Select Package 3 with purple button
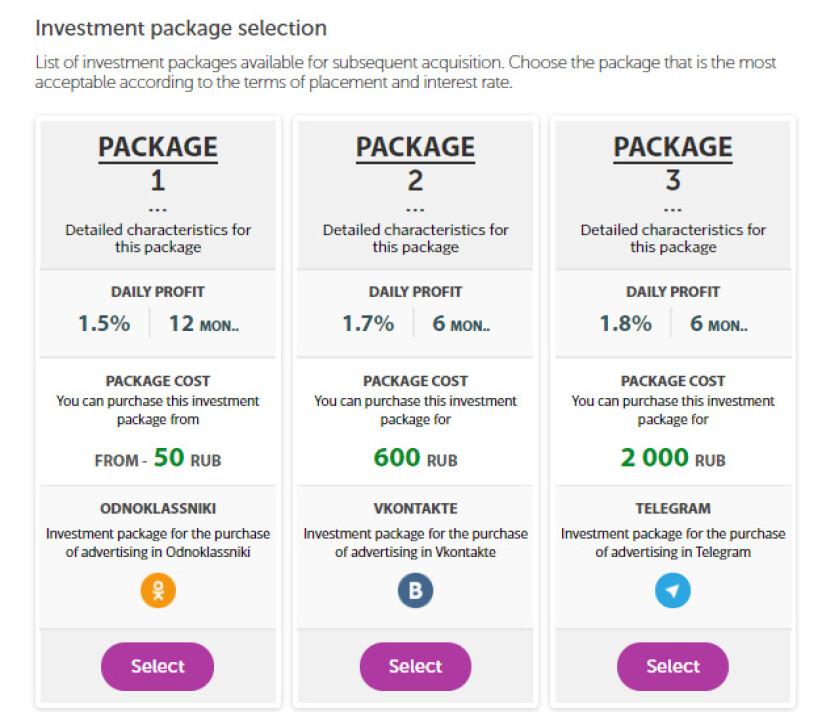 673,666
